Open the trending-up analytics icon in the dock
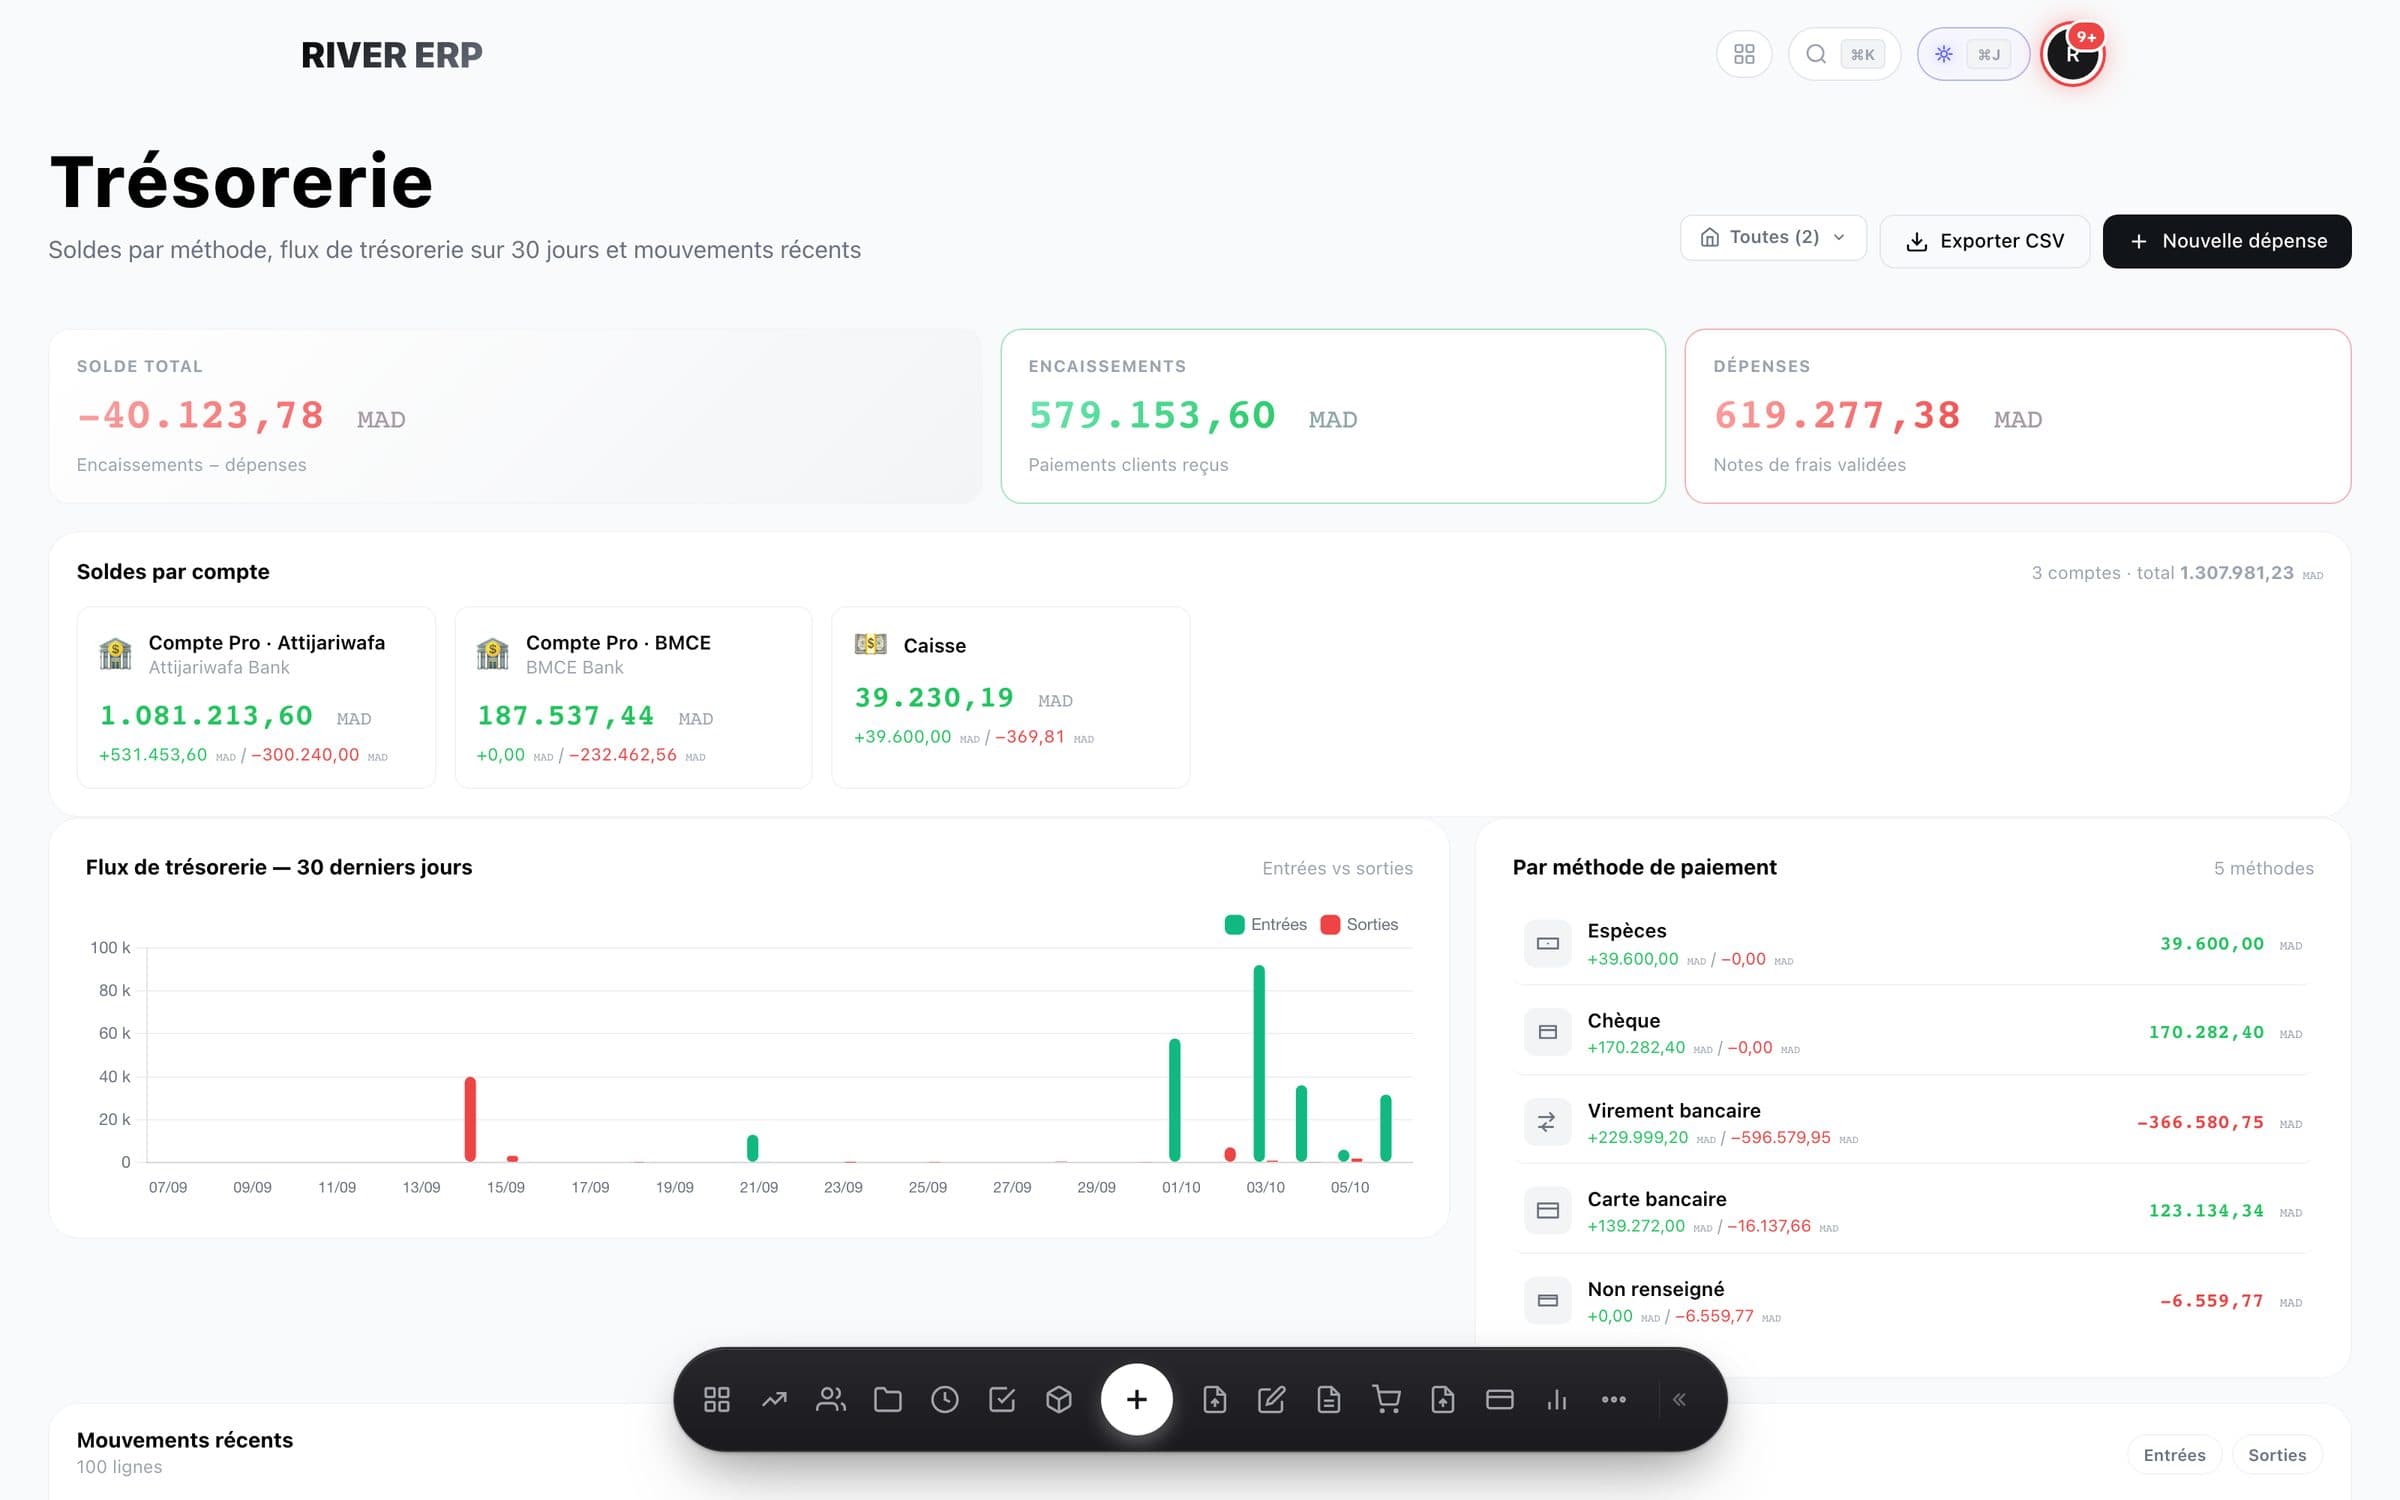2400x1500 pixels. point(774,1399)
